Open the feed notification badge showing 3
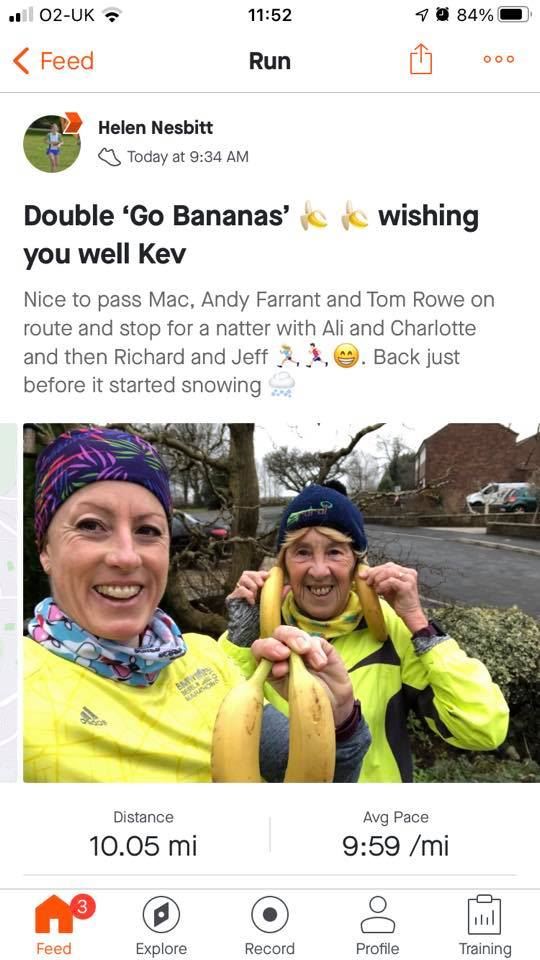This screenshot has width=540, height=960. [x=83, y=908]
